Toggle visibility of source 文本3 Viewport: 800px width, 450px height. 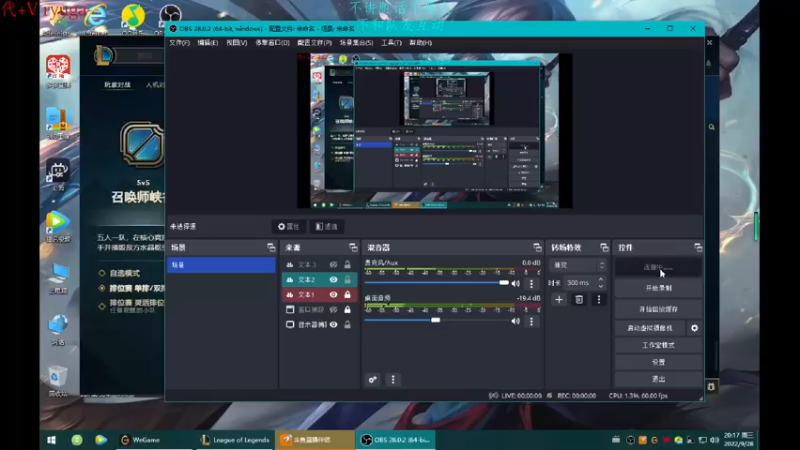pos(333,265)
